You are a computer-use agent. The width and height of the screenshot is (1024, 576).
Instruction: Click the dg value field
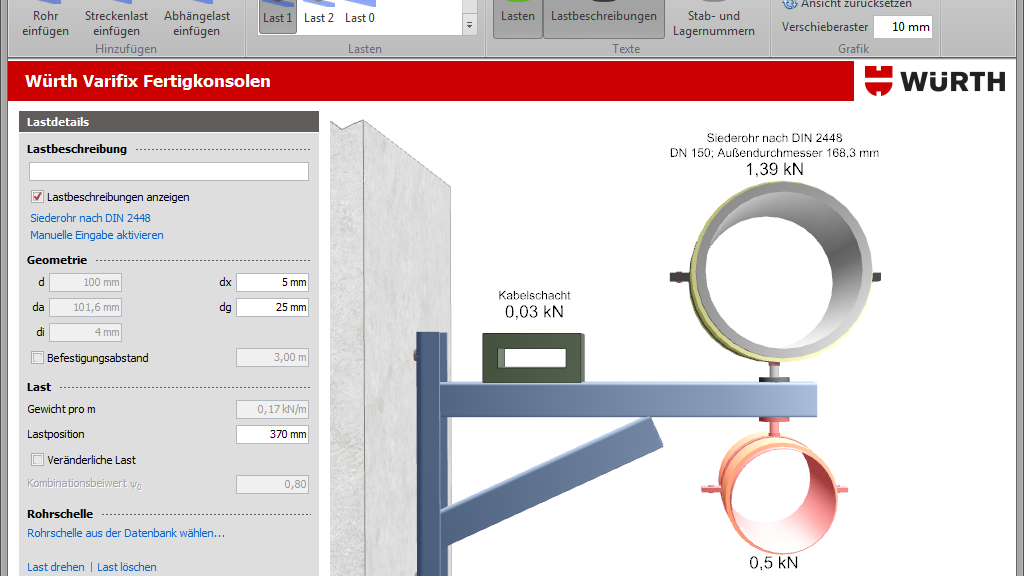272,307
